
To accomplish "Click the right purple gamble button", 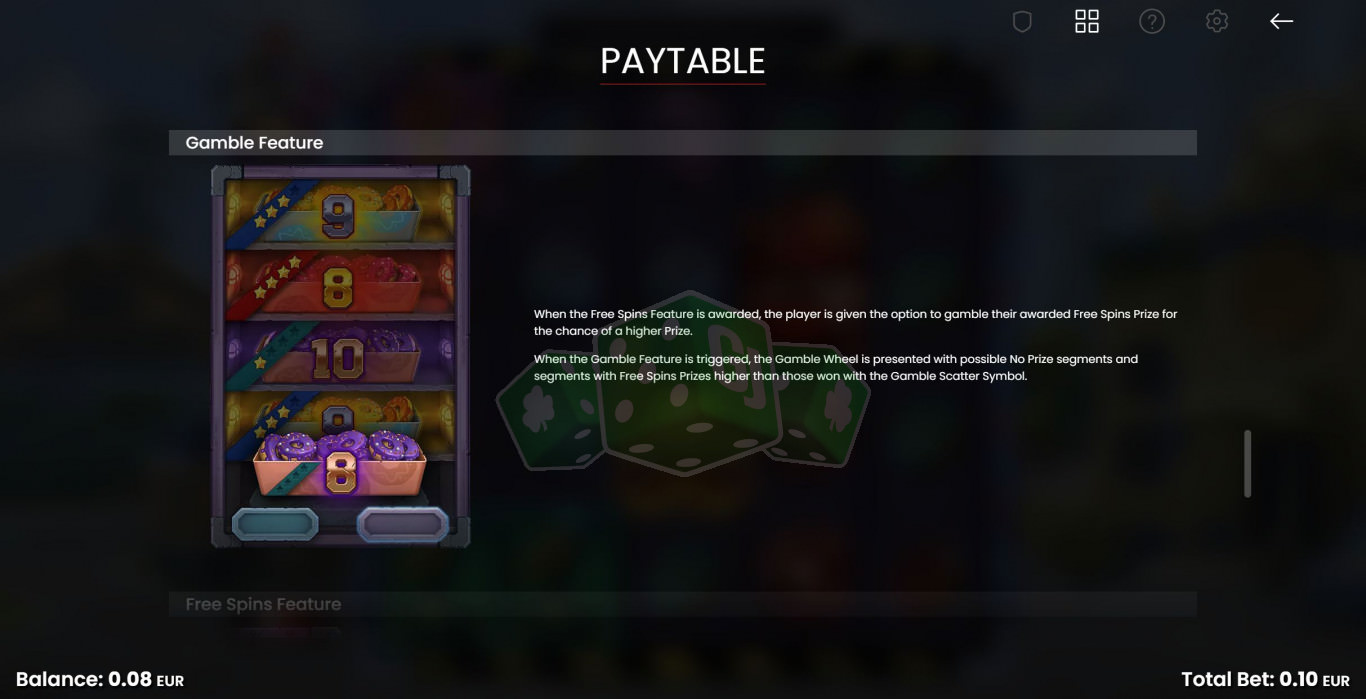I will [x=403, y=523].
